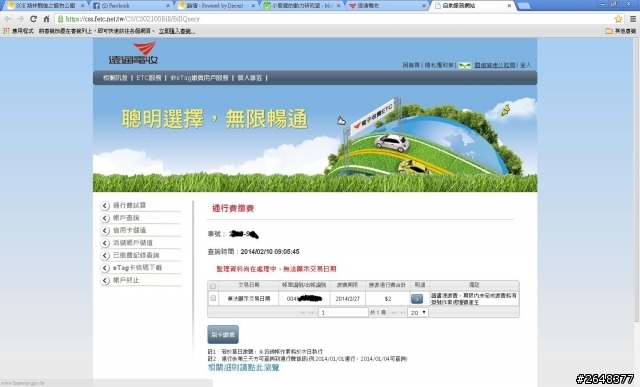
Task: Click the last-page pager arrow
Action: pyautogui.click(x=403, y=312)
